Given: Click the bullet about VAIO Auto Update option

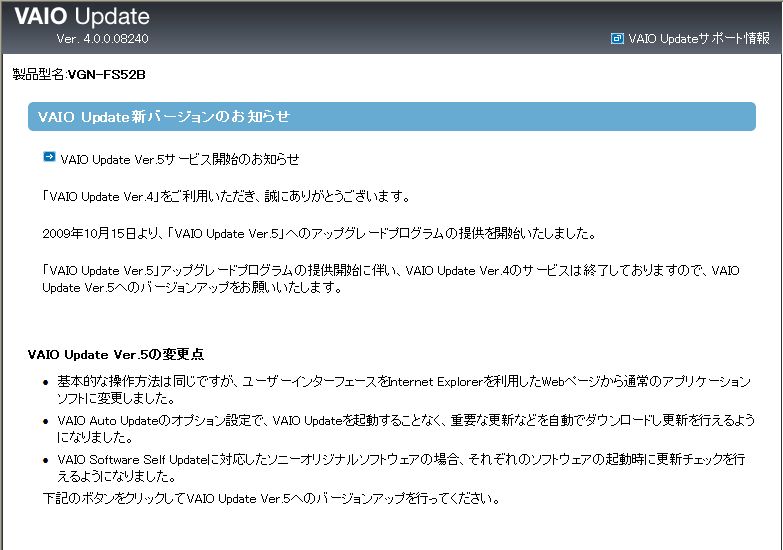Looking at the screenshot, I should (400, 428).
